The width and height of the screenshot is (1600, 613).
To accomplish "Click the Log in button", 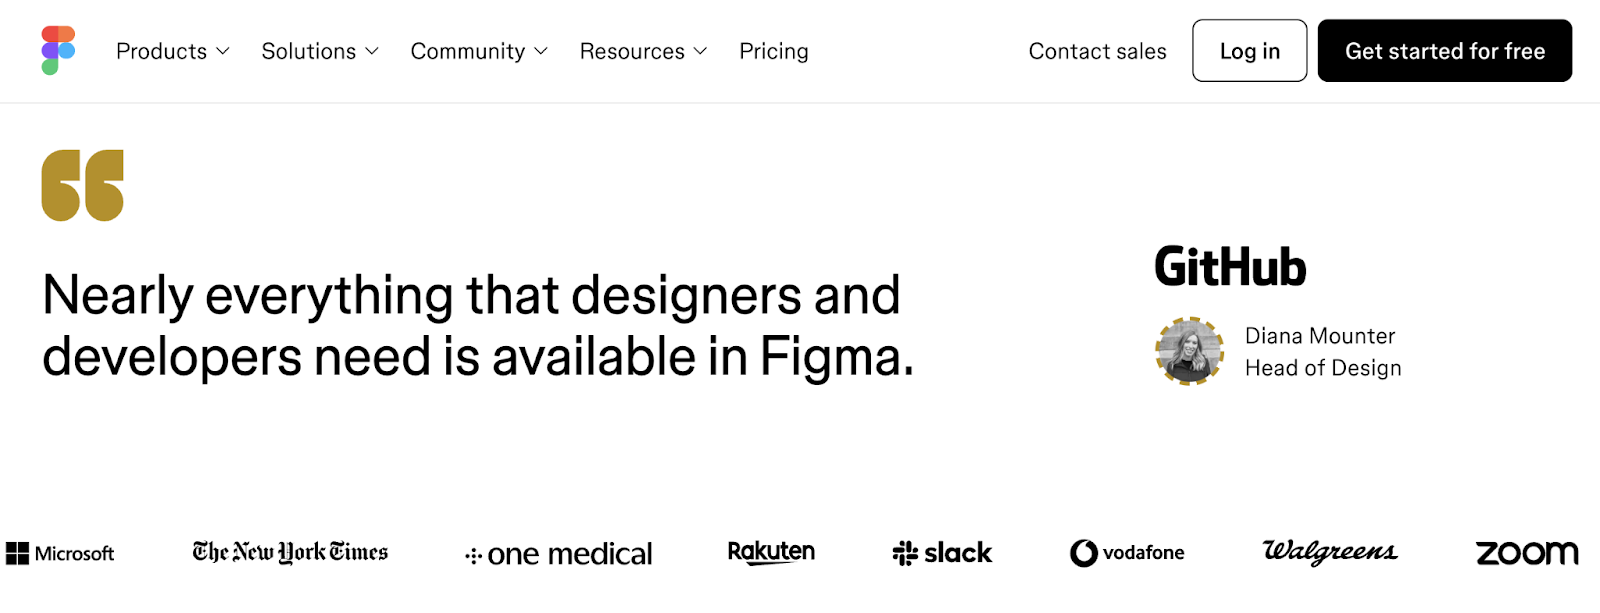I will (1249, 51).
